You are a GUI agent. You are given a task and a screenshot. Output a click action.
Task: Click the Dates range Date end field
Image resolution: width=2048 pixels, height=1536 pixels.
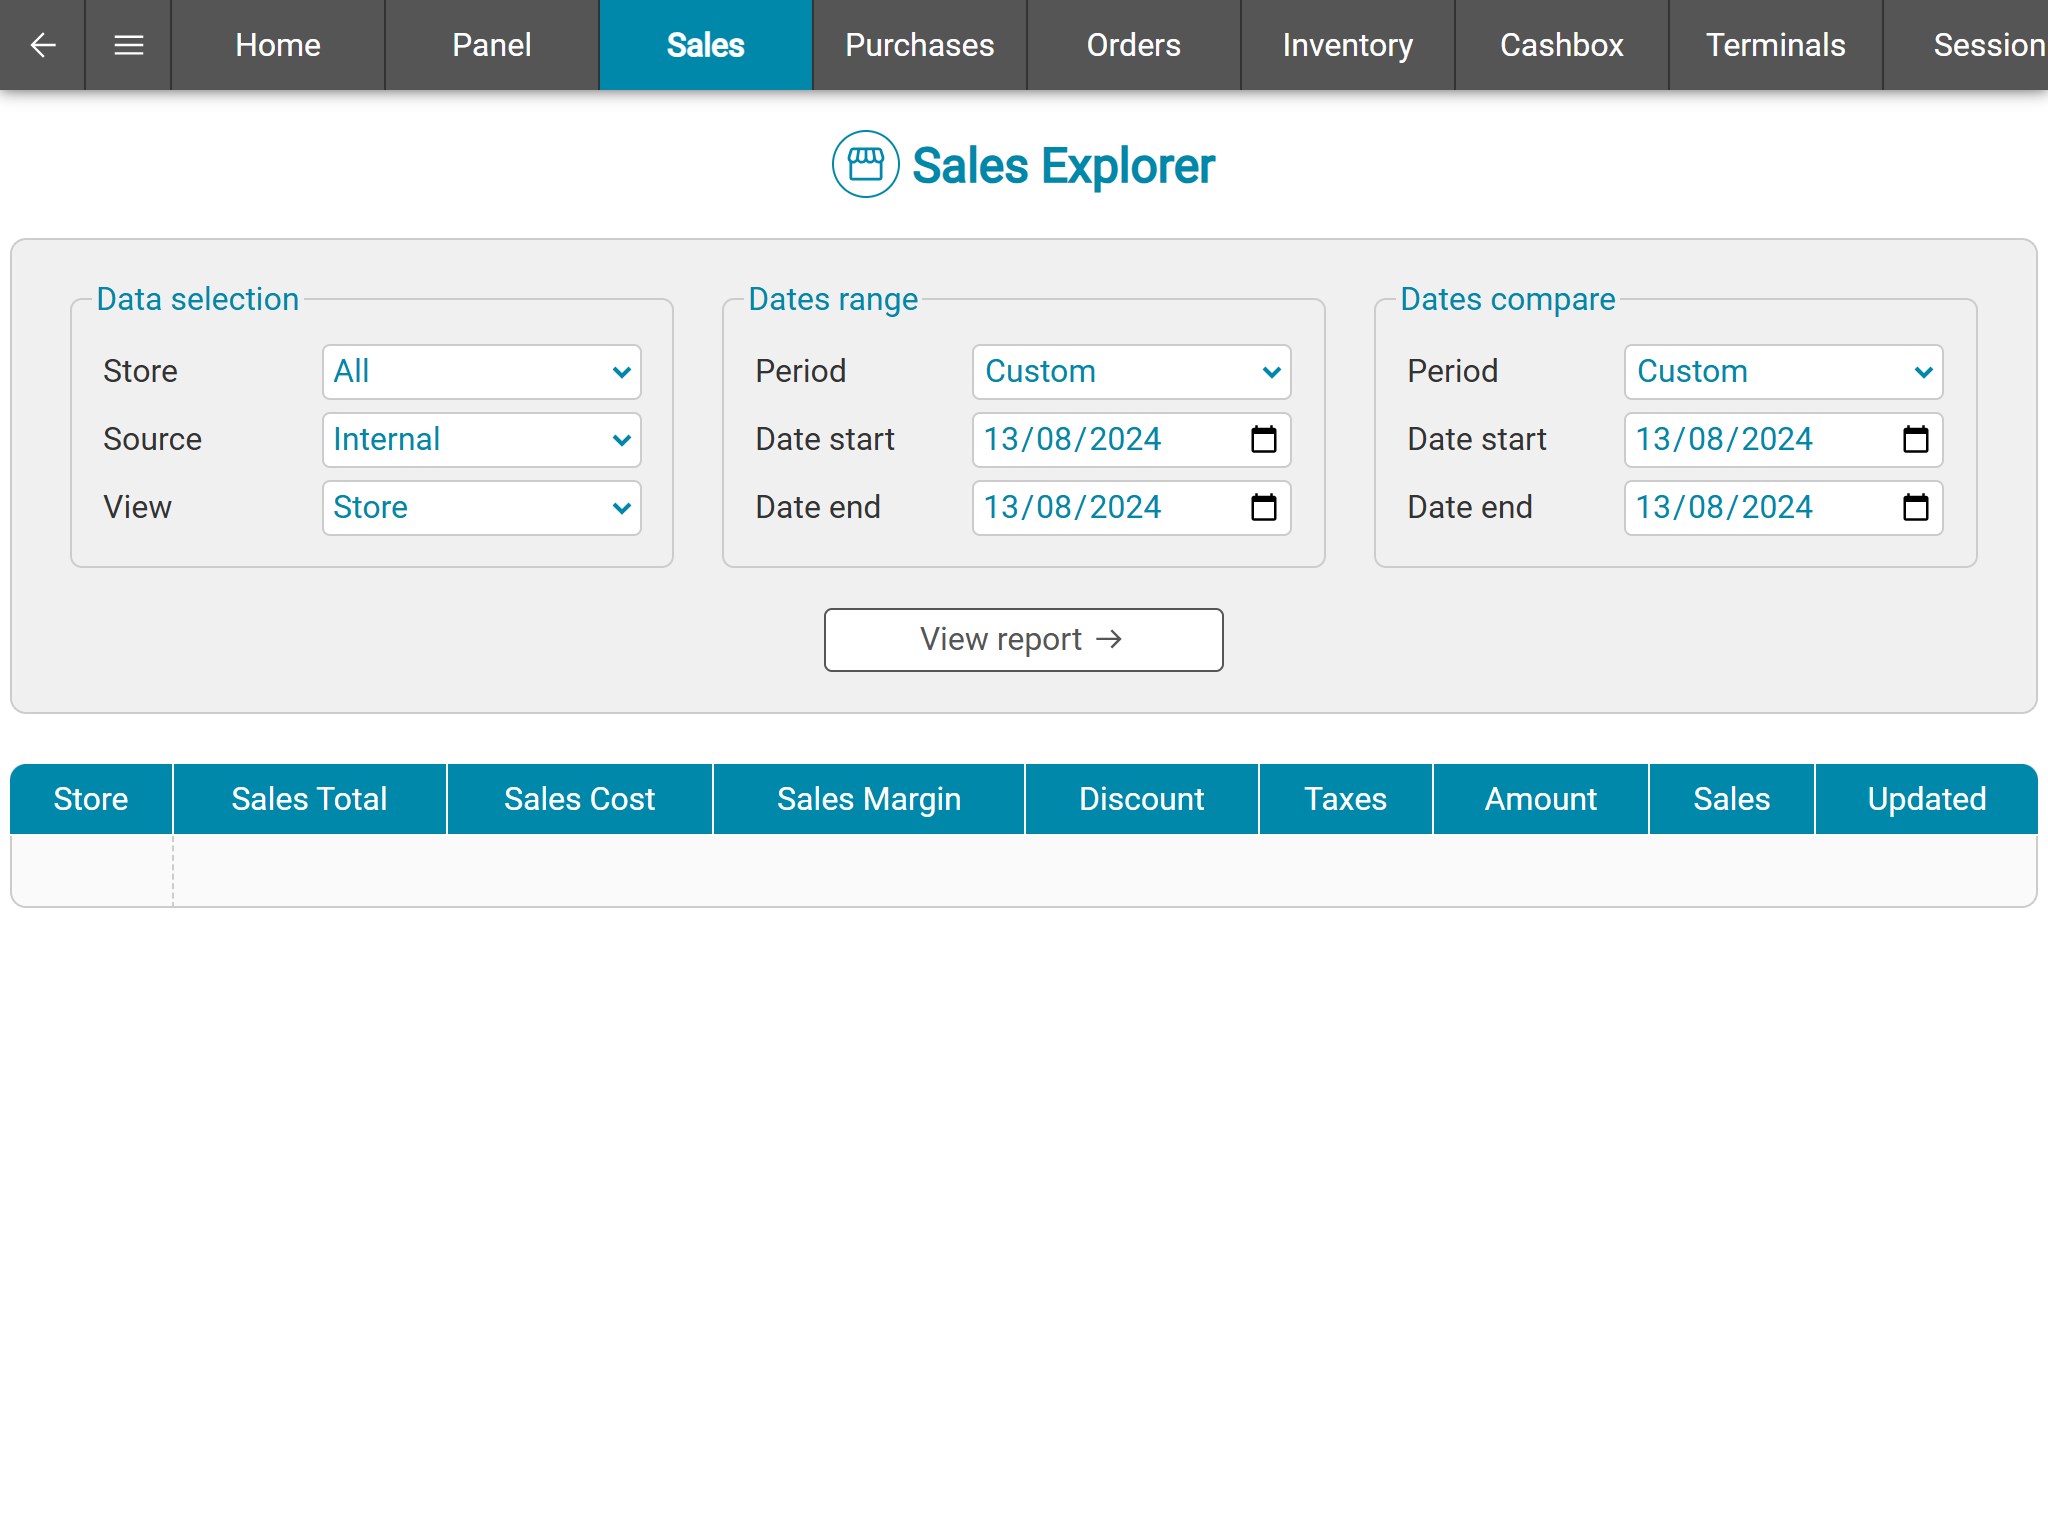pyautogui.click(x=1131, y=508)
